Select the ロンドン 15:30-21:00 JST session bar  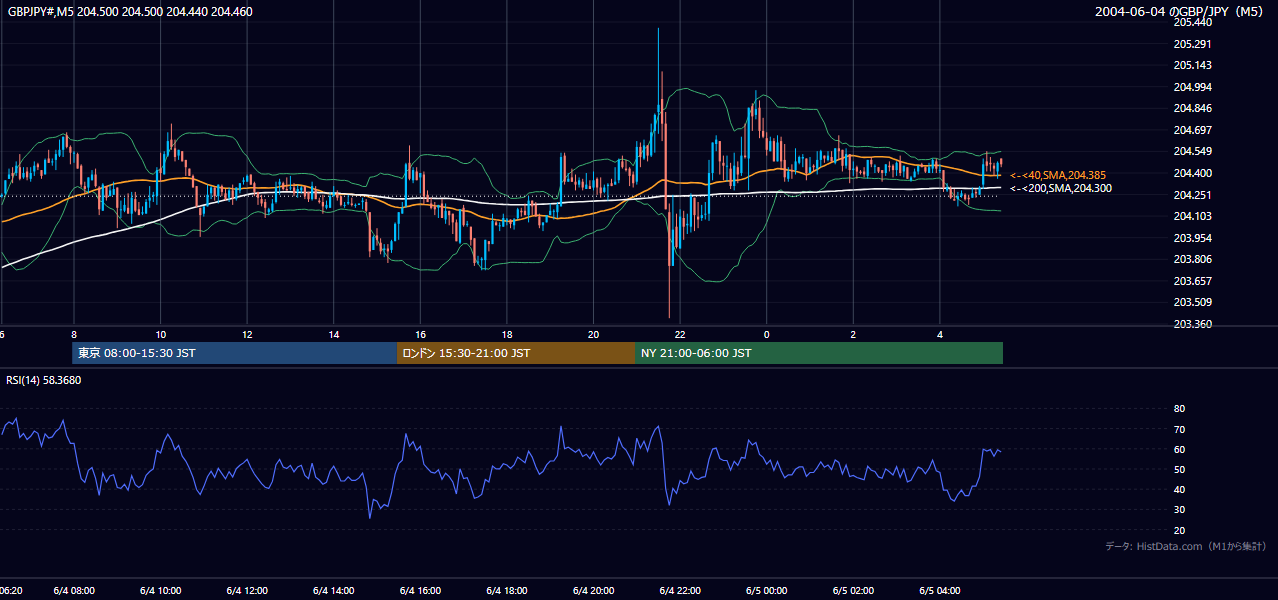pos(516,353)
